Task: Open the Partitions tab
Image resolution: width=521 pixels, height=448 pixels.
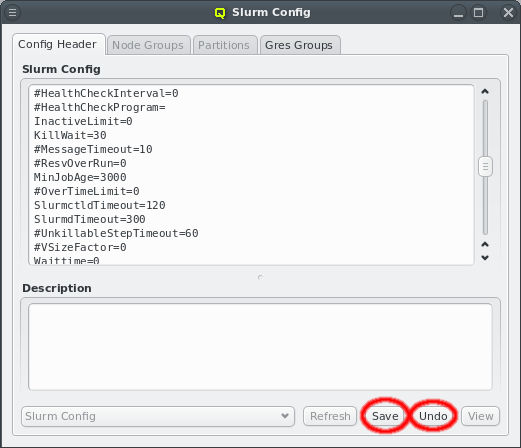Action: coord(224,45)
